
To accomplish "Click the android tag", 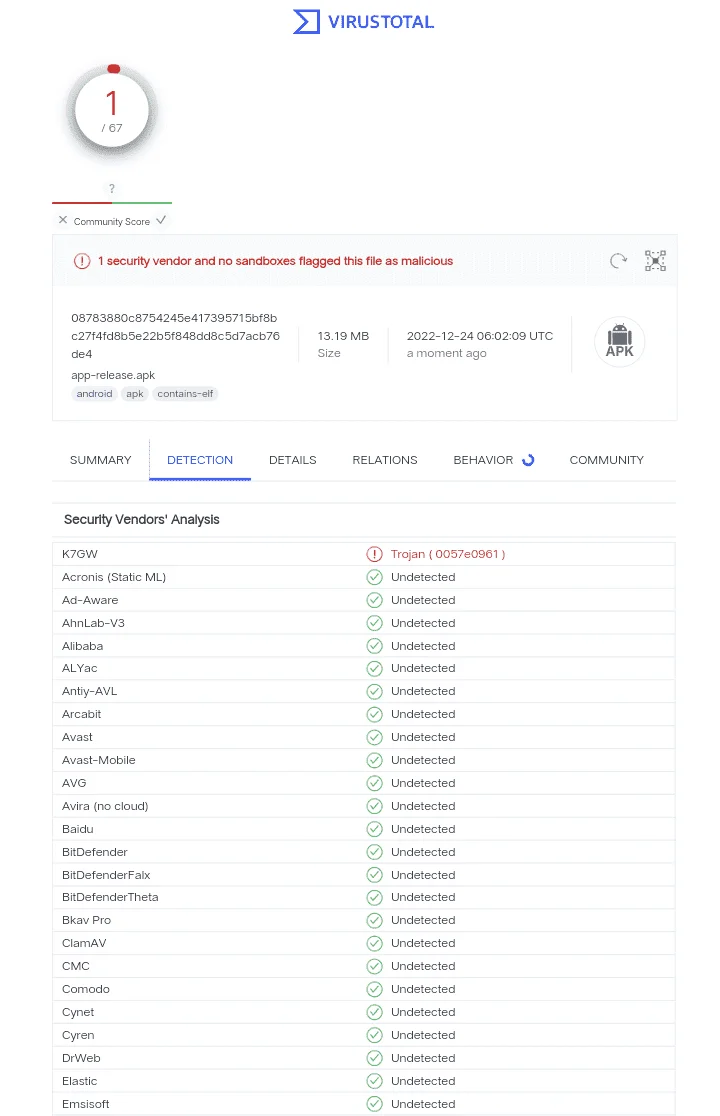I will click(95, 394).
